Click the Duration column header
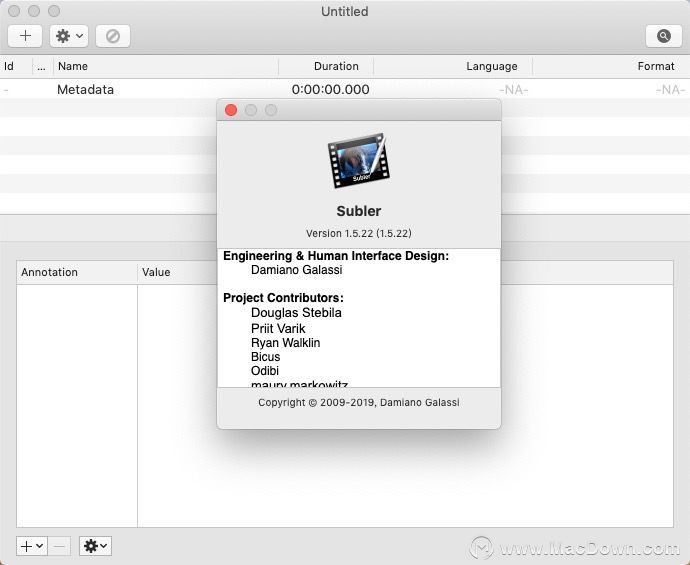The image size is (690, 565). (335, 66)
